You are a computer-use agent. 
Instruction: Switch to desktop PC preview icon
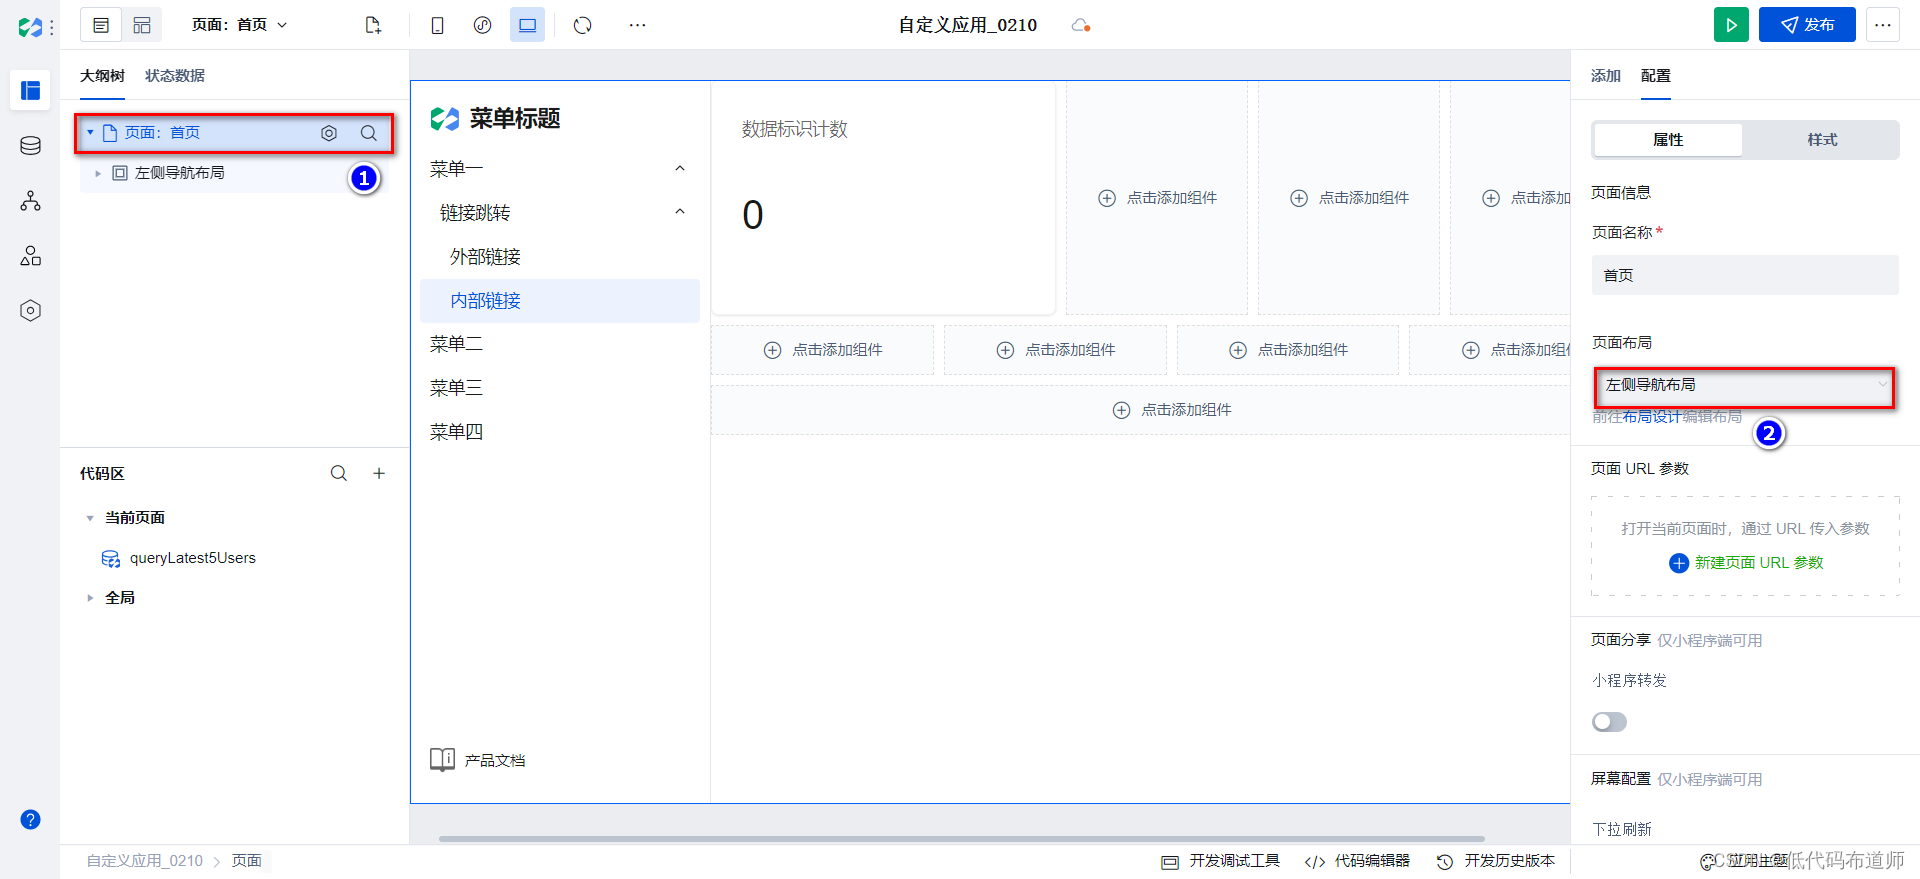pyautogui.click(x=527, y=25)
